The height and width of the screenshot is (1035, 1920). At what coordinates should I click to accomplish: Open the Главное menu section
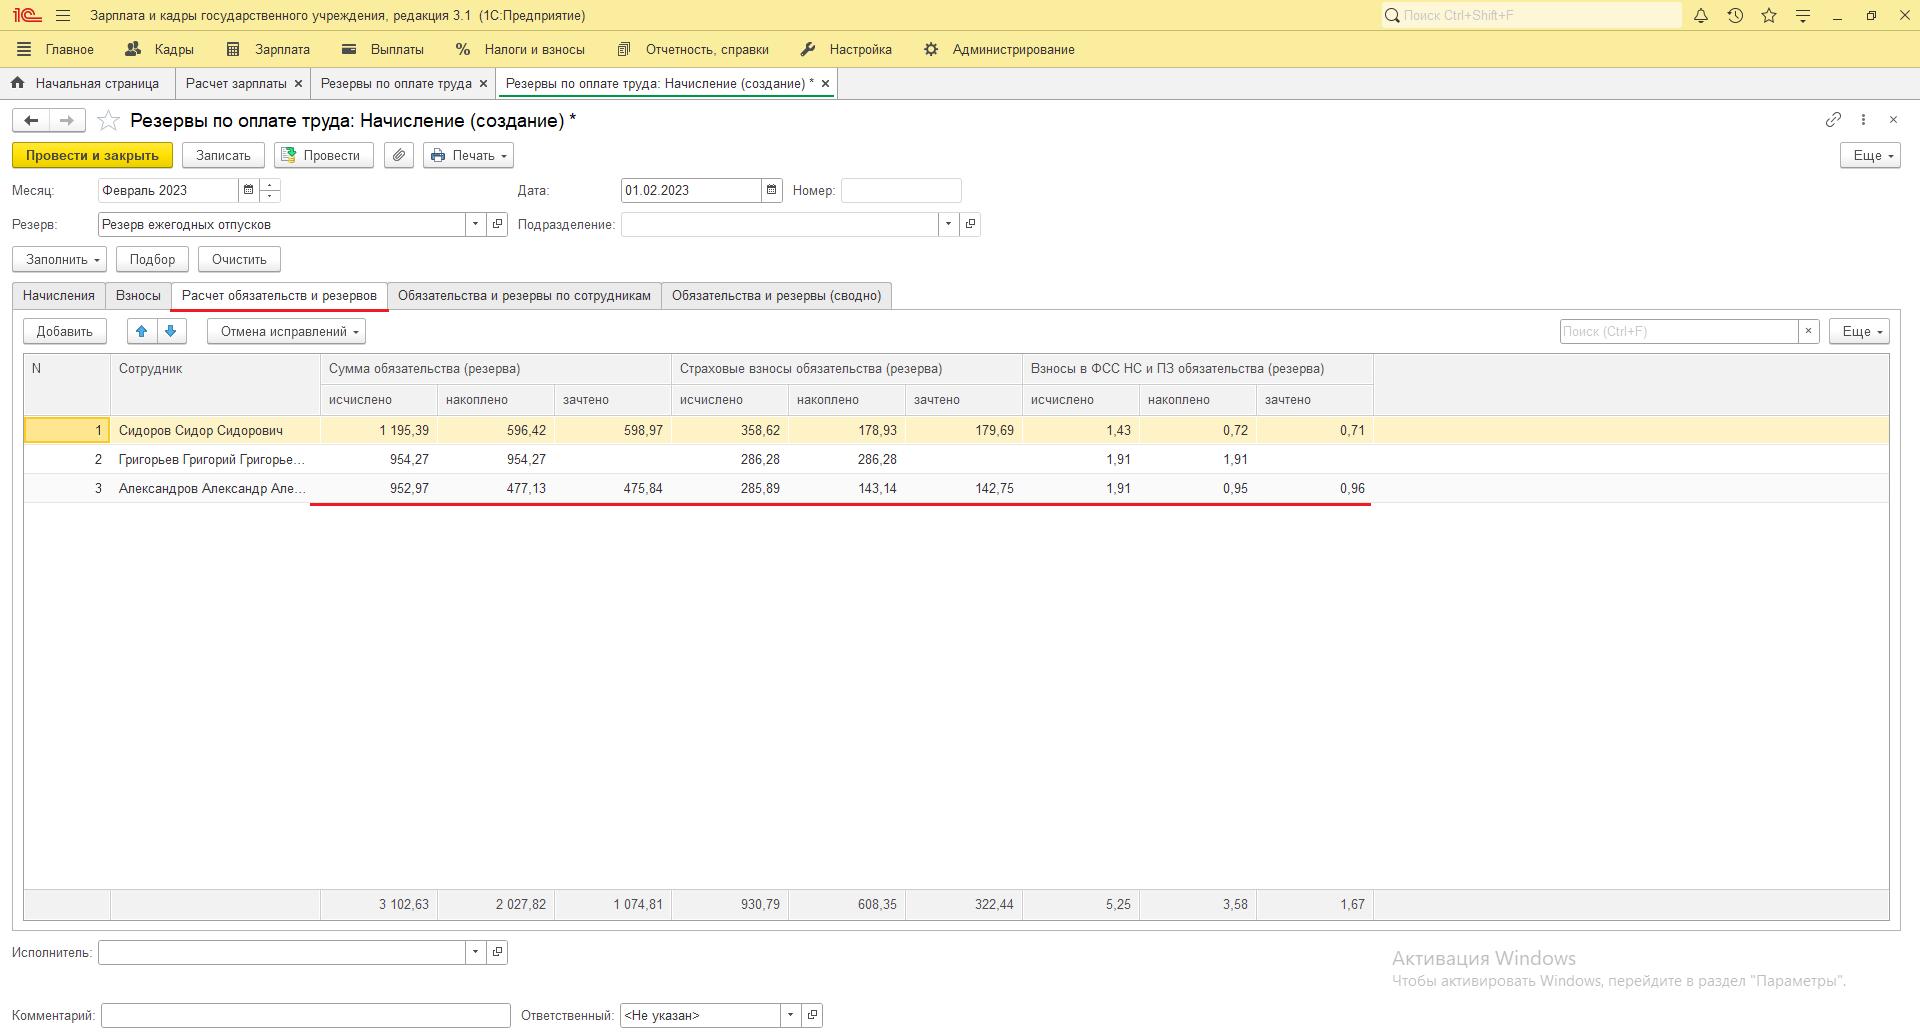[x=56, y=49]
